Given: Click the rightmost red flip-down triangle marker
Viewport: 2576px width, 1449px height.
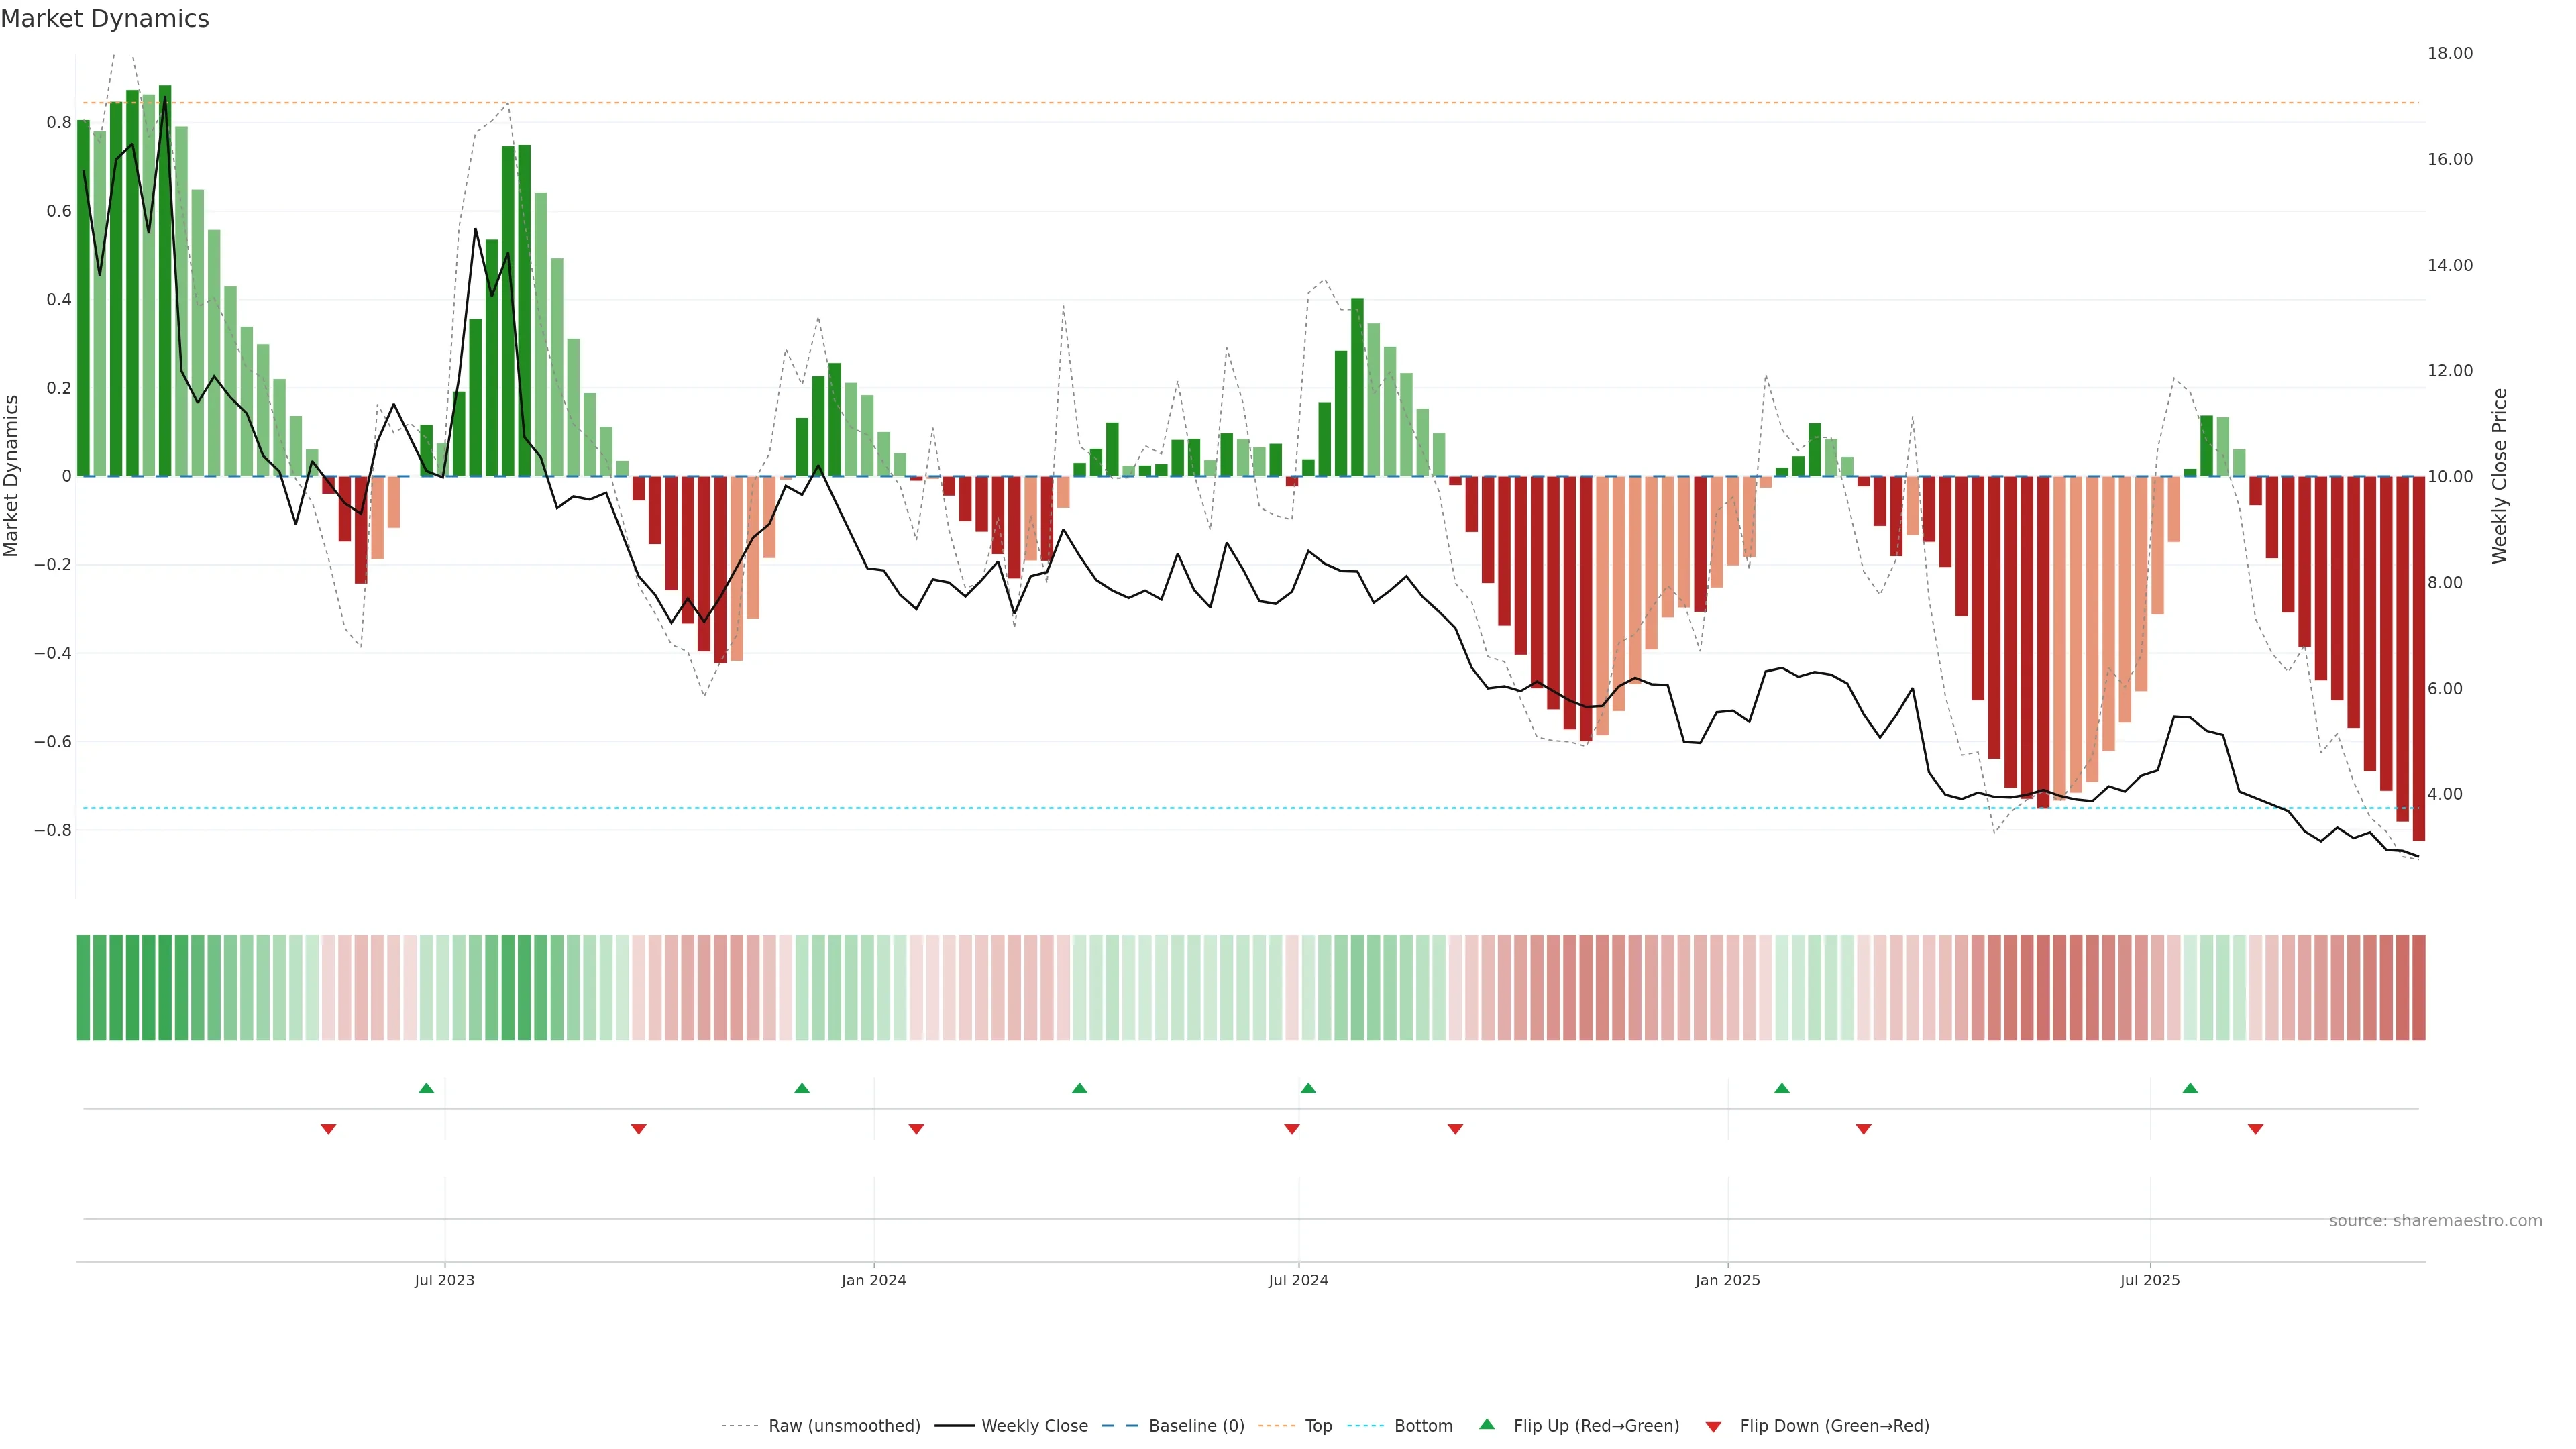Looking at the screenshot, I should click(x=2255, y=1129).
